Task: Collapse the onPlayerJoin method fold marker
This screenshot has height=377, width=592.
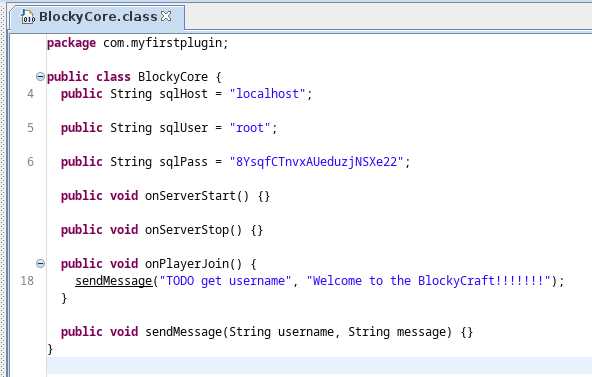Action: point(40,263)
